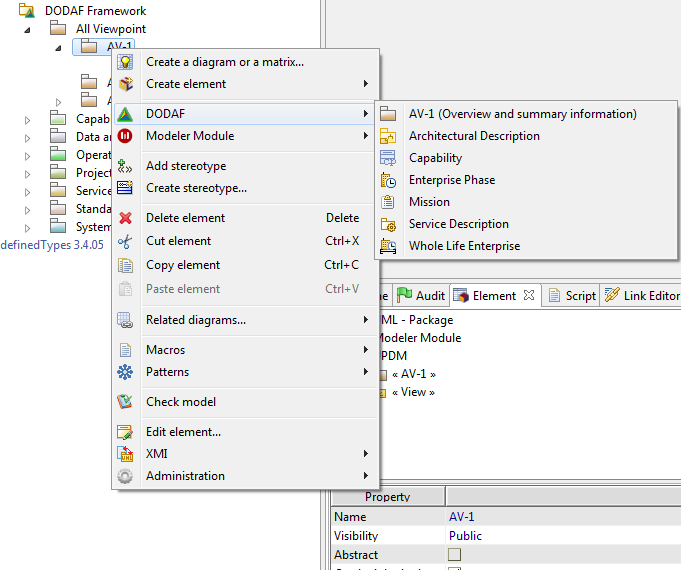Select the « AV-1 » stereotype entry

point(413,374)
